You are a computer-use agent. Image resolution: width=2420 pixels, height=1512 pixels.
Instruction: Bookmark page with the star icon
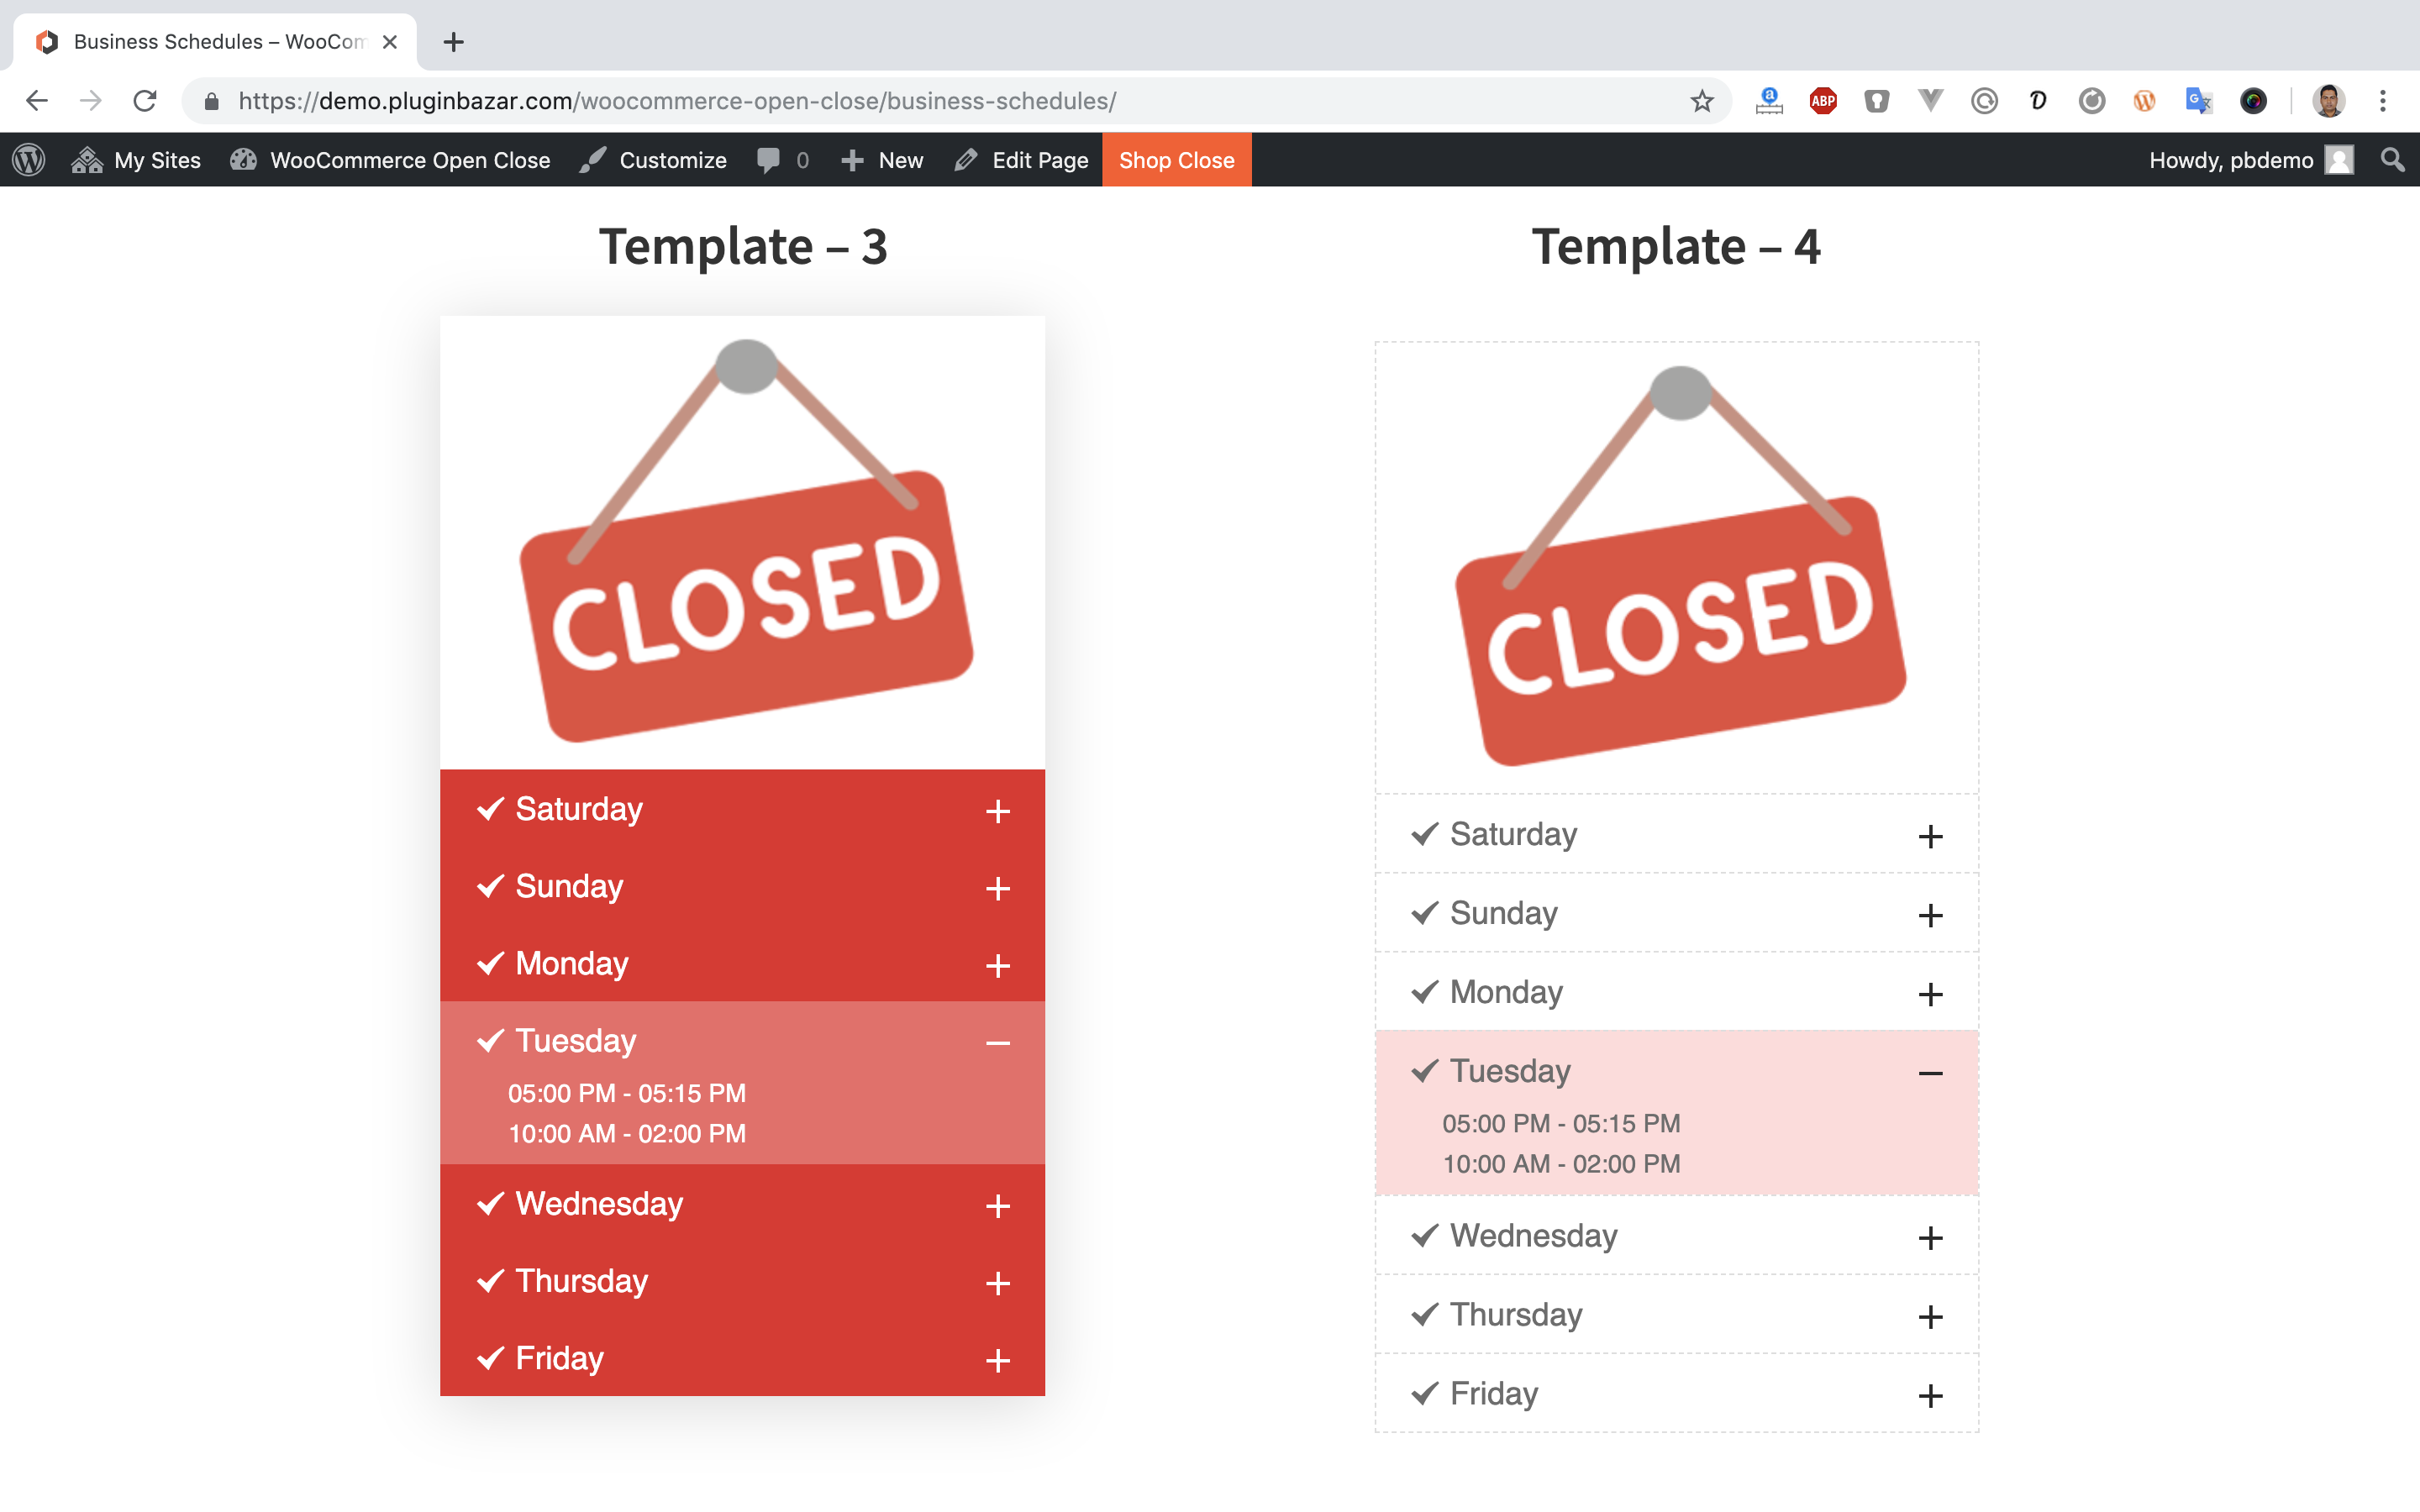1701,101
